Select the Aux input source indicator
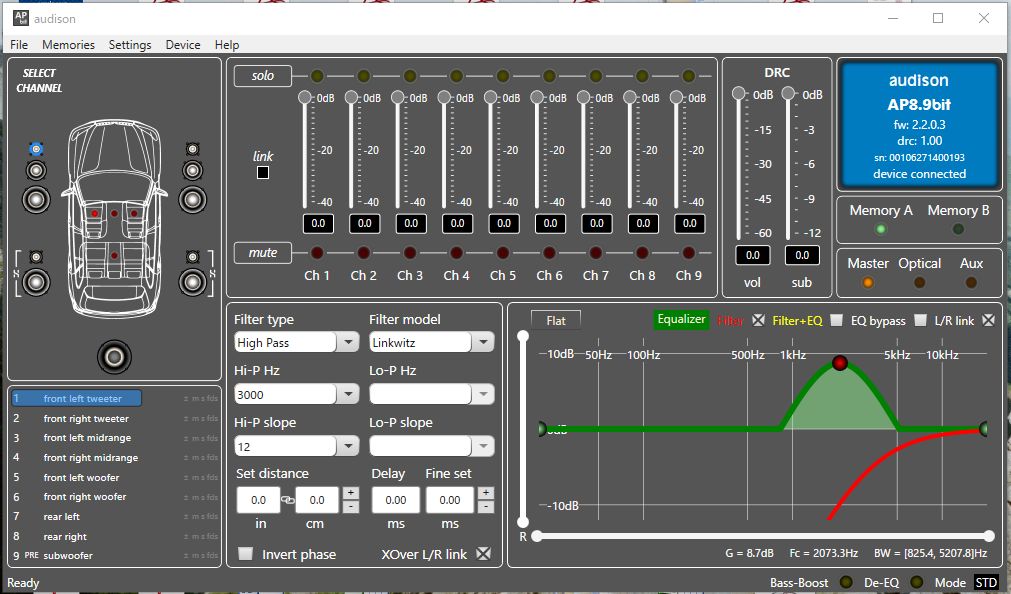1011x594 pixels. tap(970, 282)
